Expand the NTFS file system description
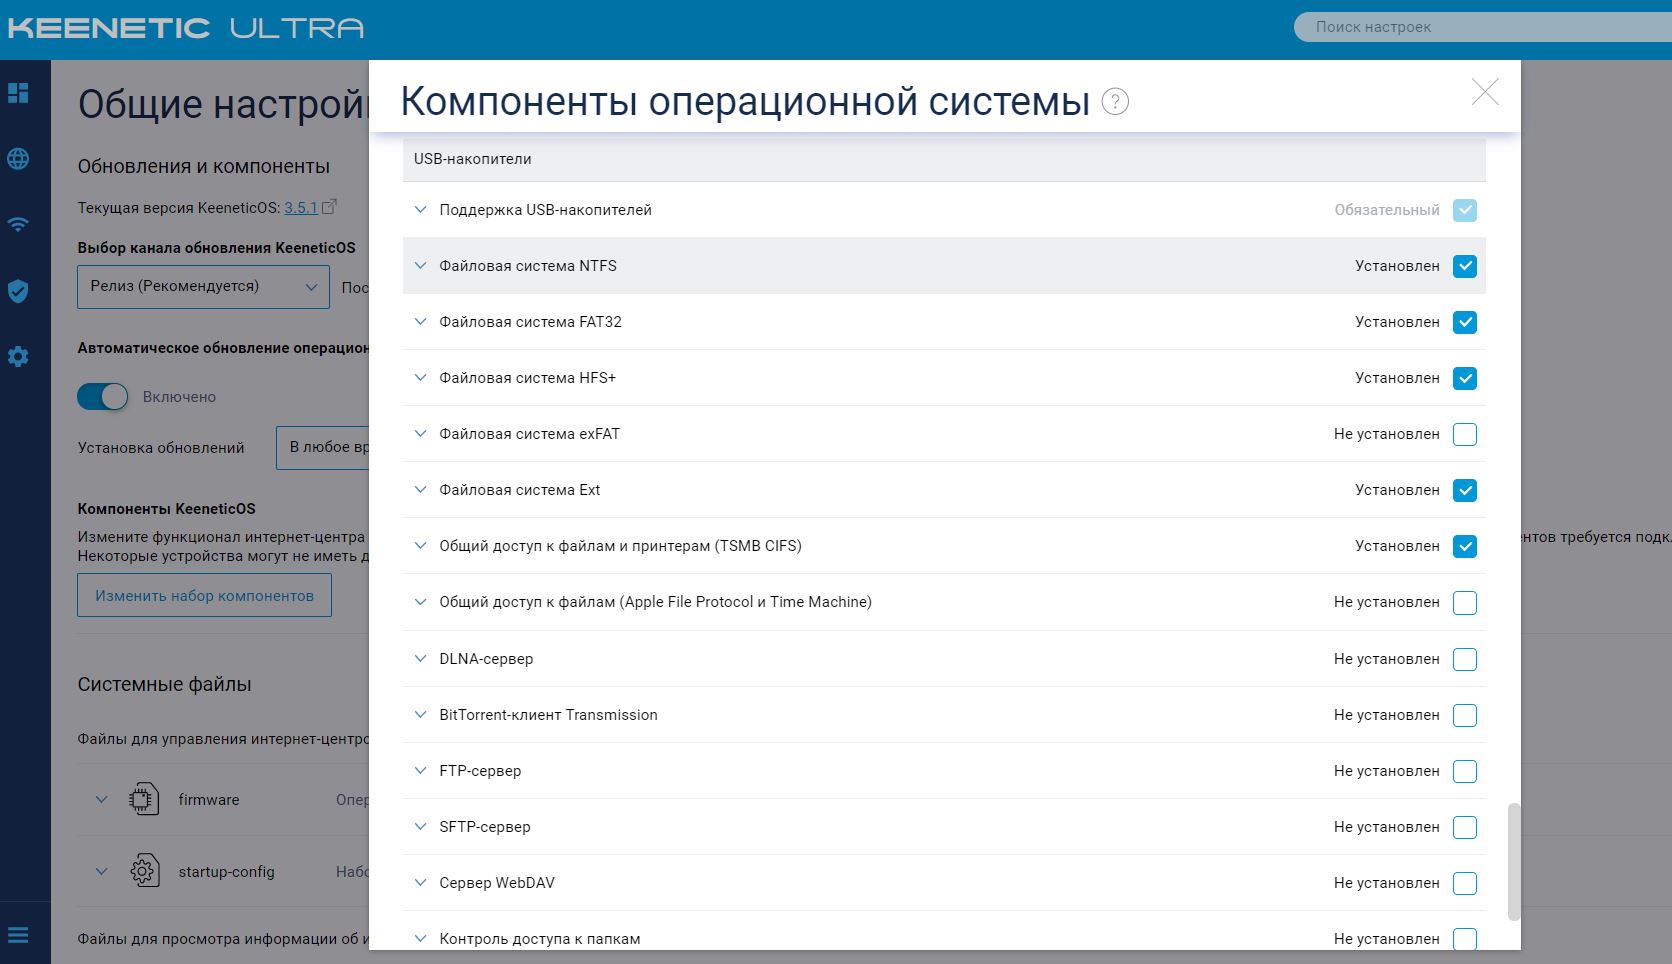The height and width of the screenshot is (964, 1672). click(420, 266)
